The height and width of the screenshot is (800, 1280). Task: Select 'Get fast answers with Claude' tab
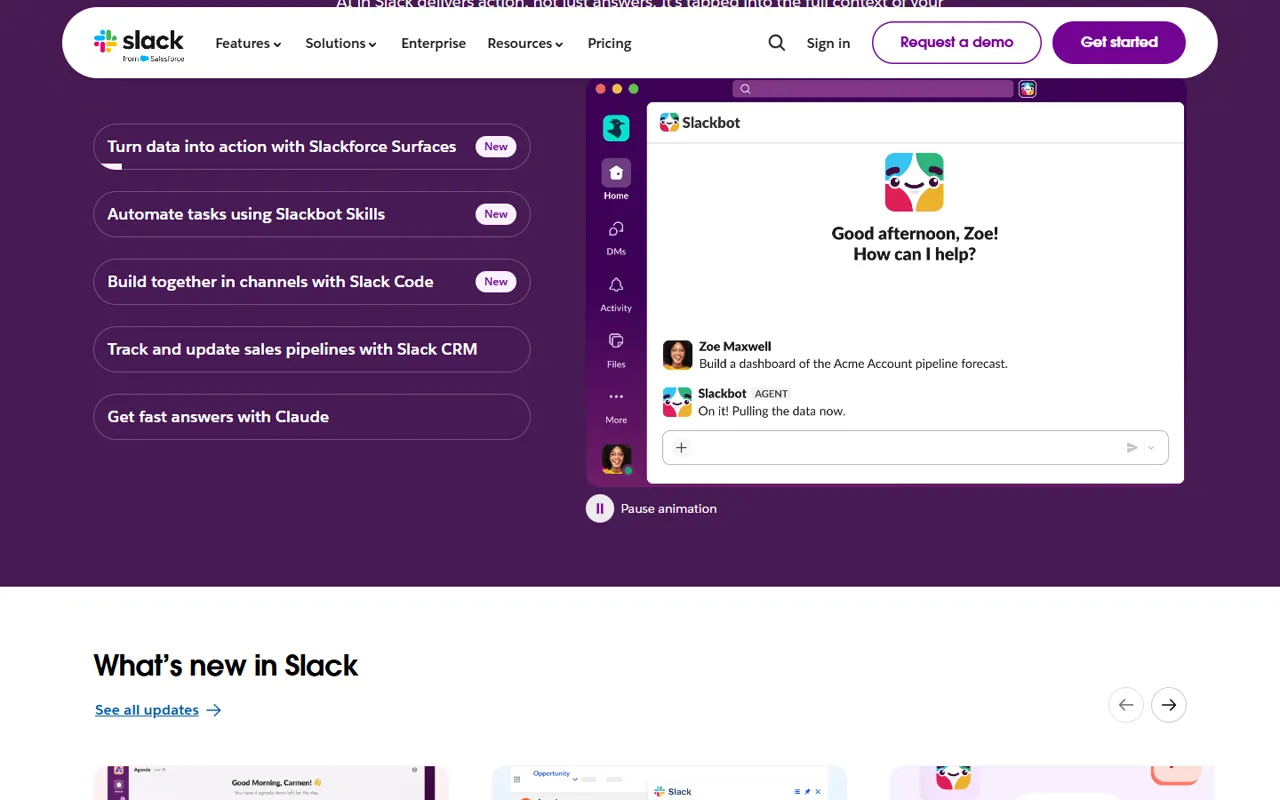(x=312, y=417)
